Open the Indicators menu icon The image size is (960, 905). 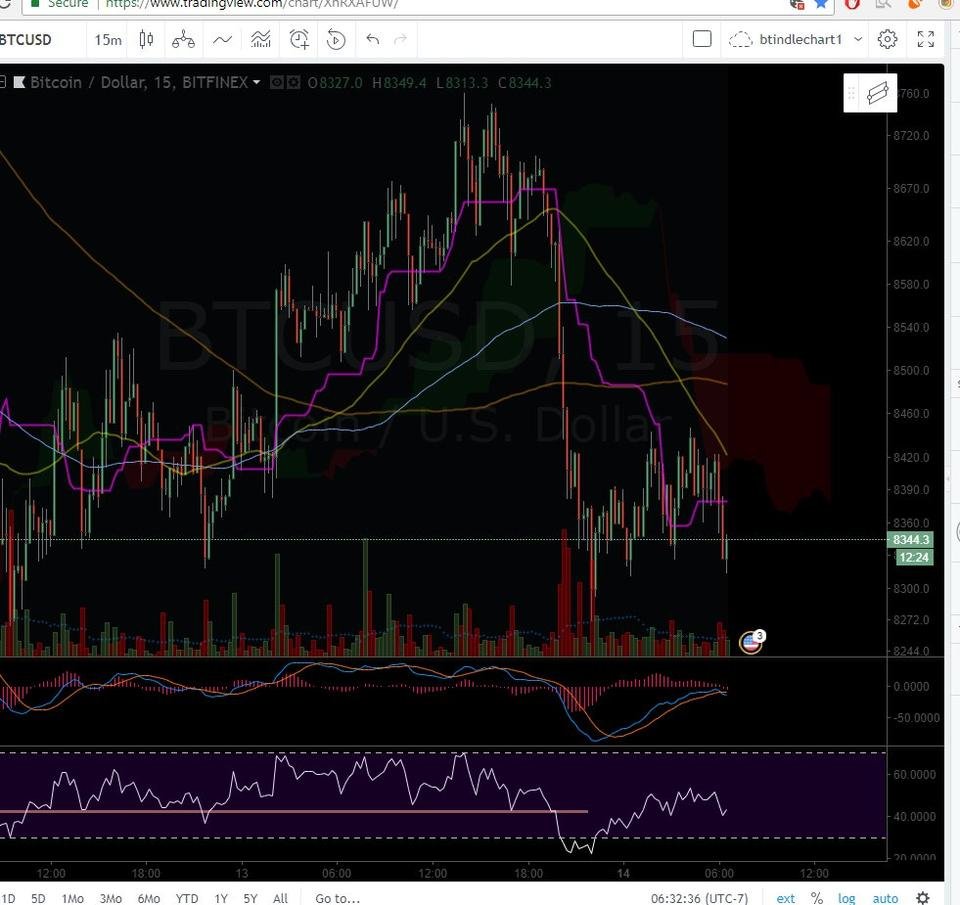pos(222,40)
